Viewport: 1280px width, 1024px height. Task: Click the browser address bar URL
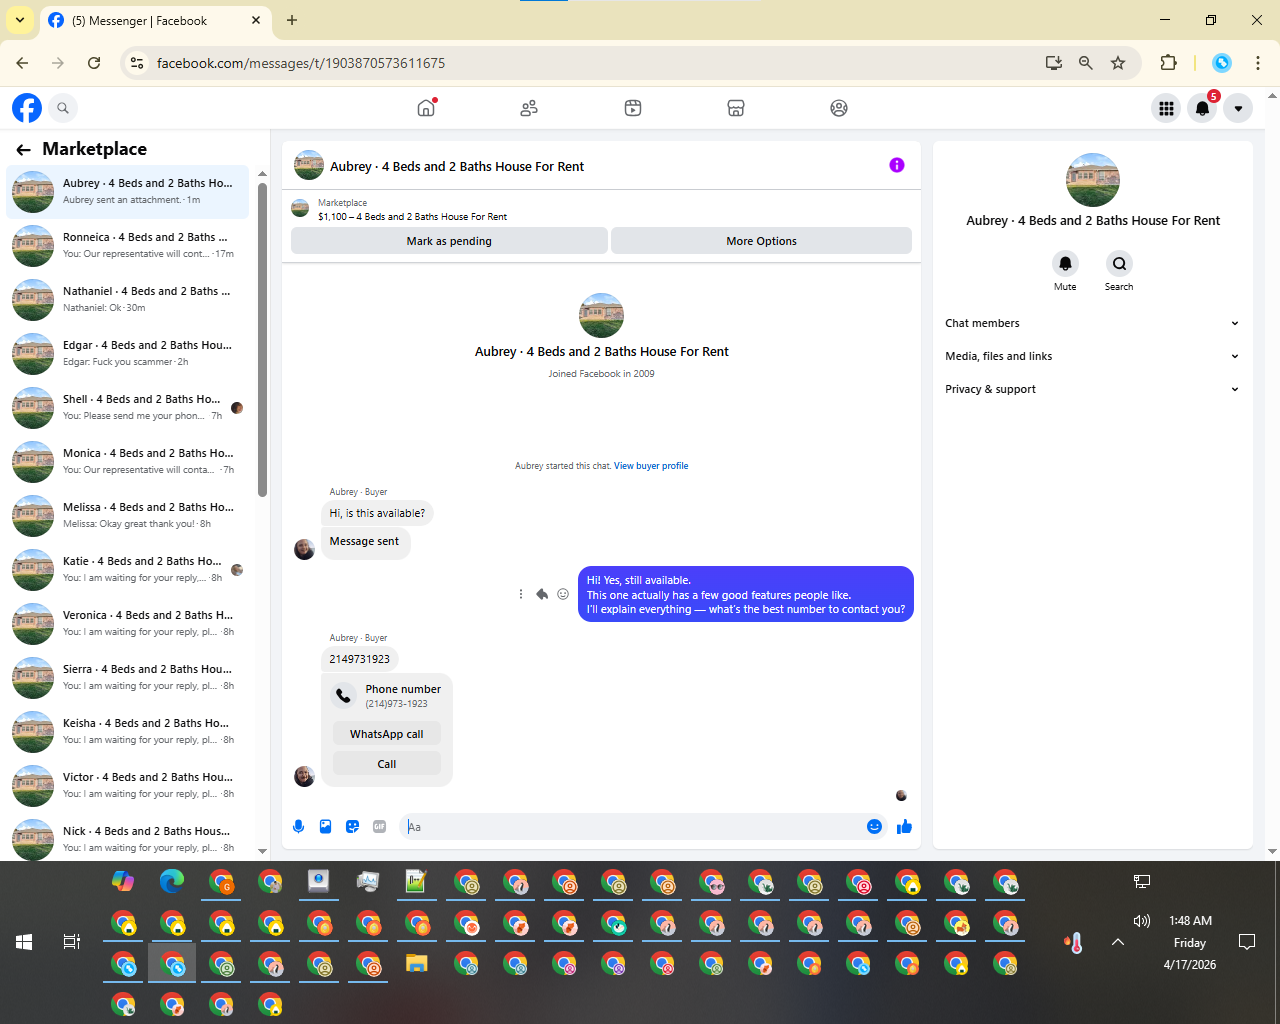point(301,63)
